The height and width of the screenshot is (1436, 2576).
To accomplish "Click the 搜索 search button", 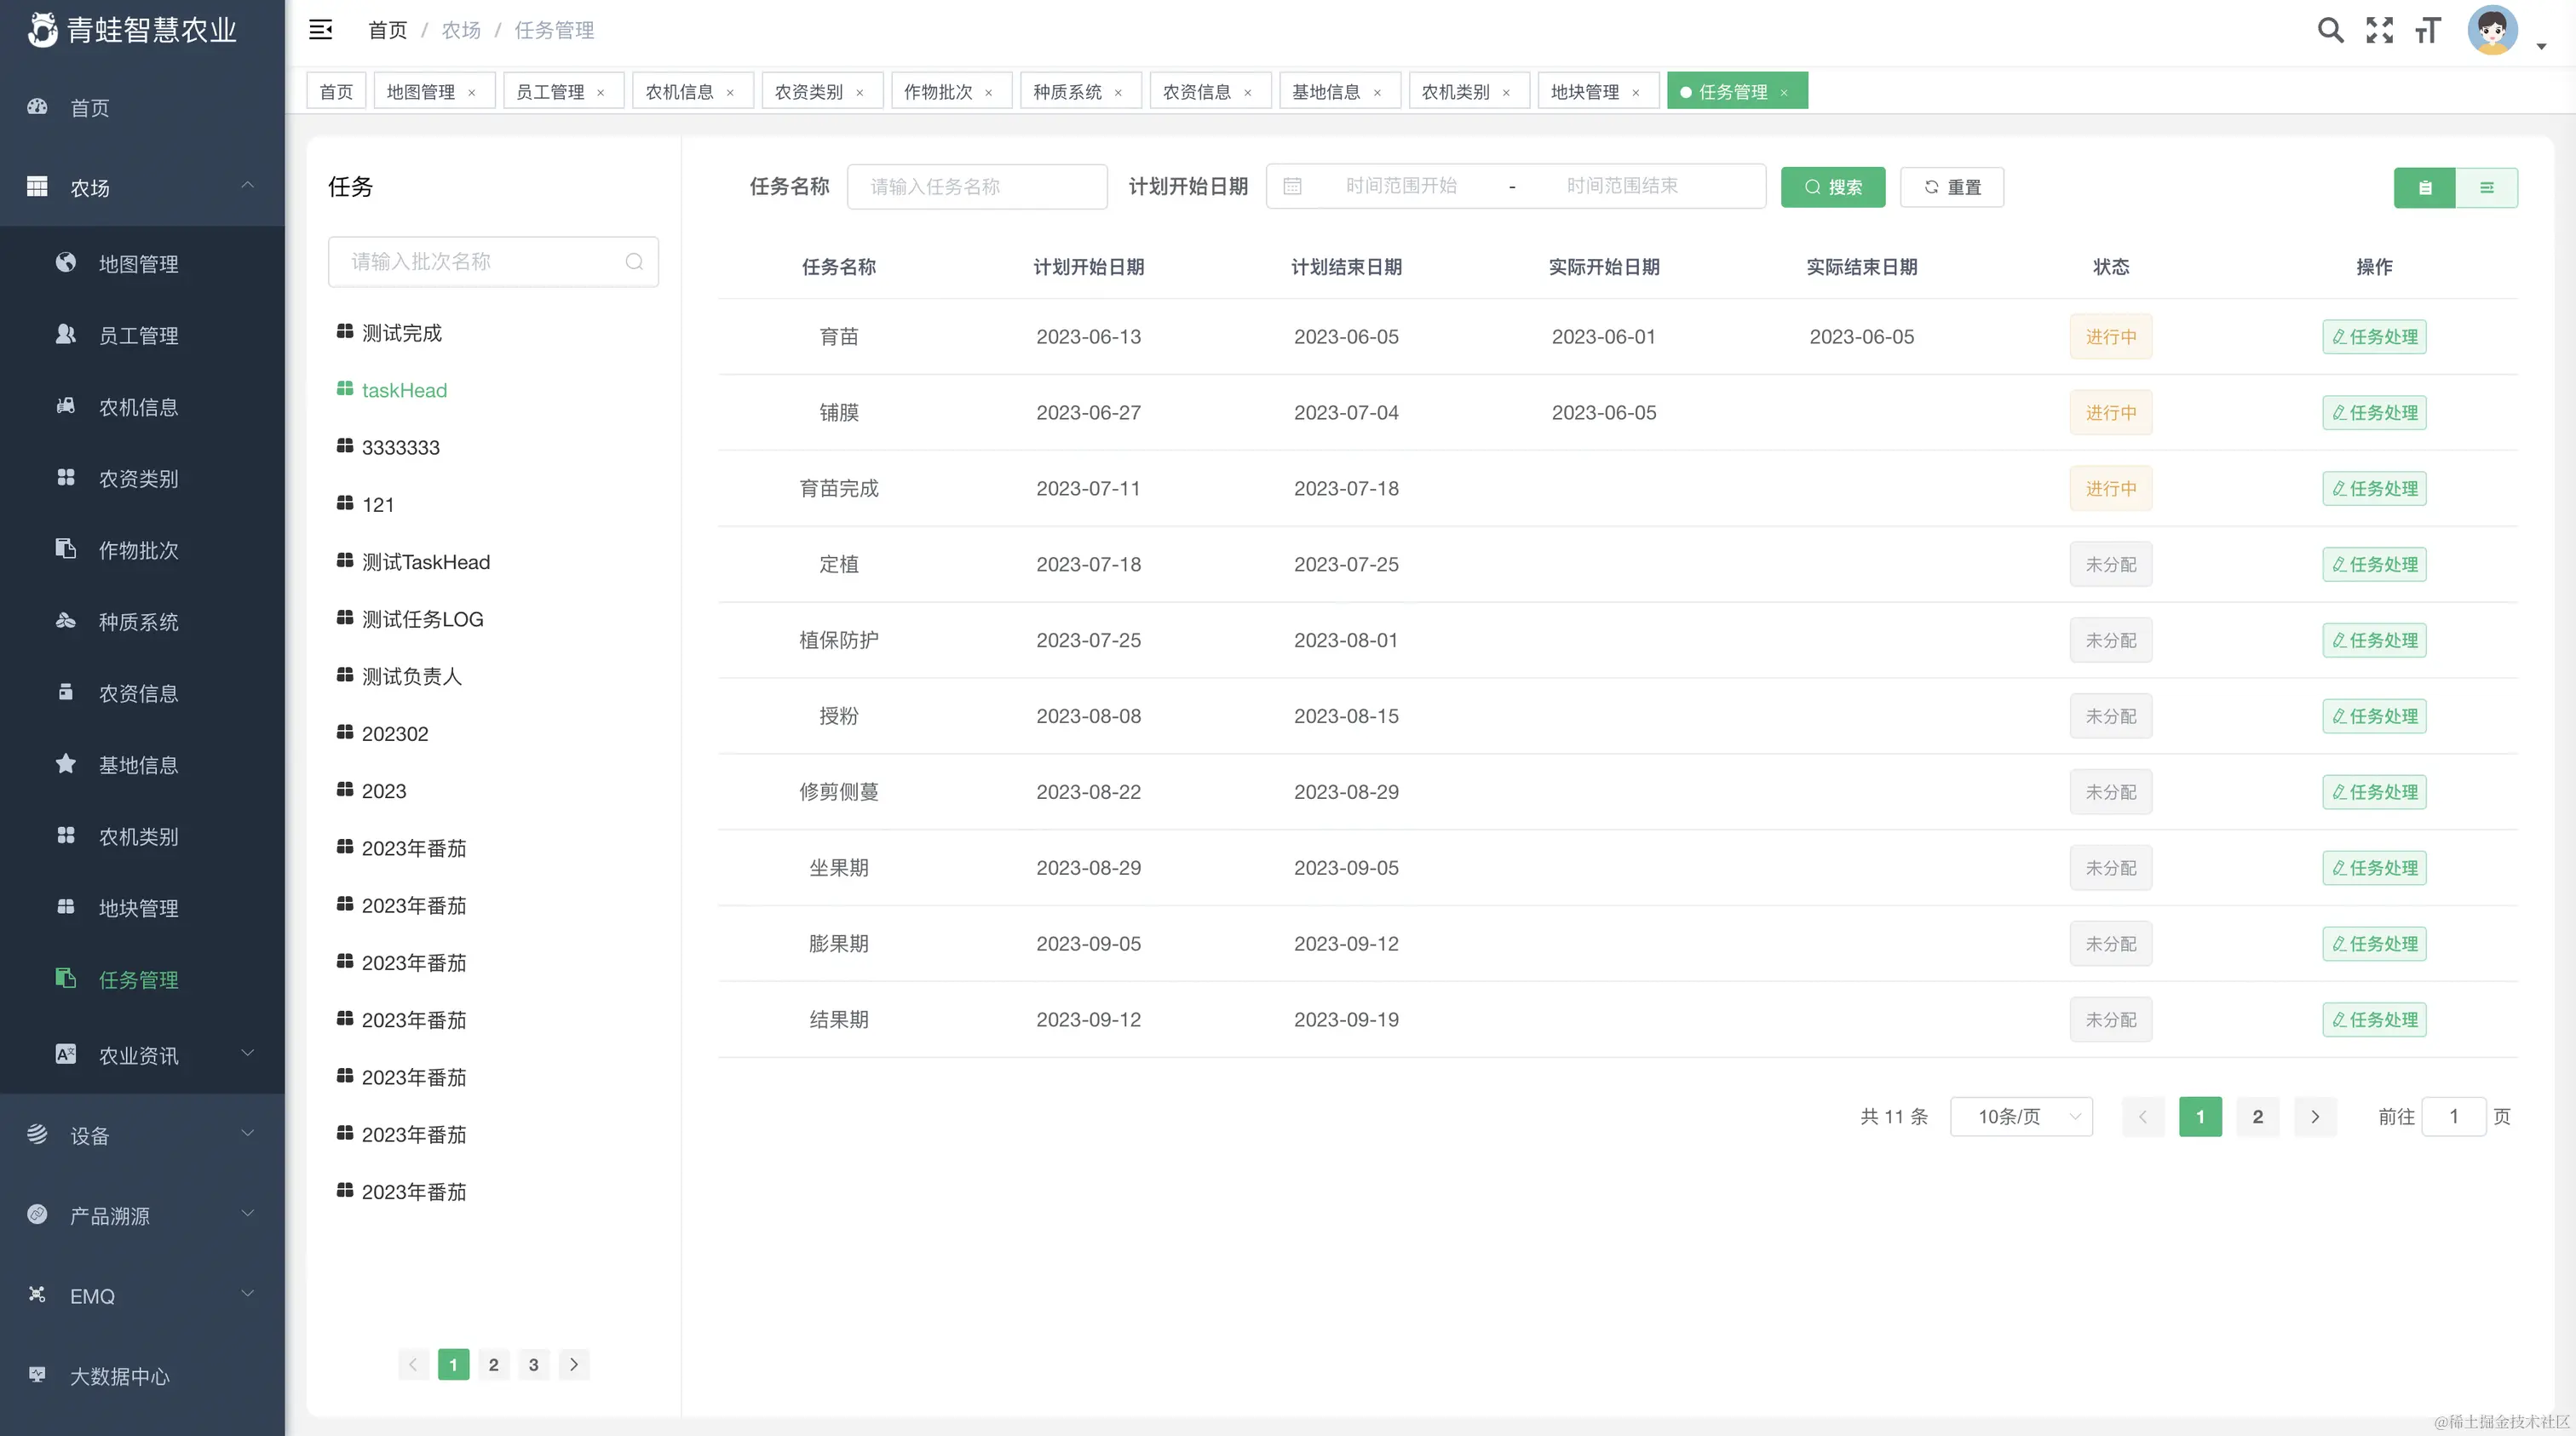I will tap(1832, 186).
